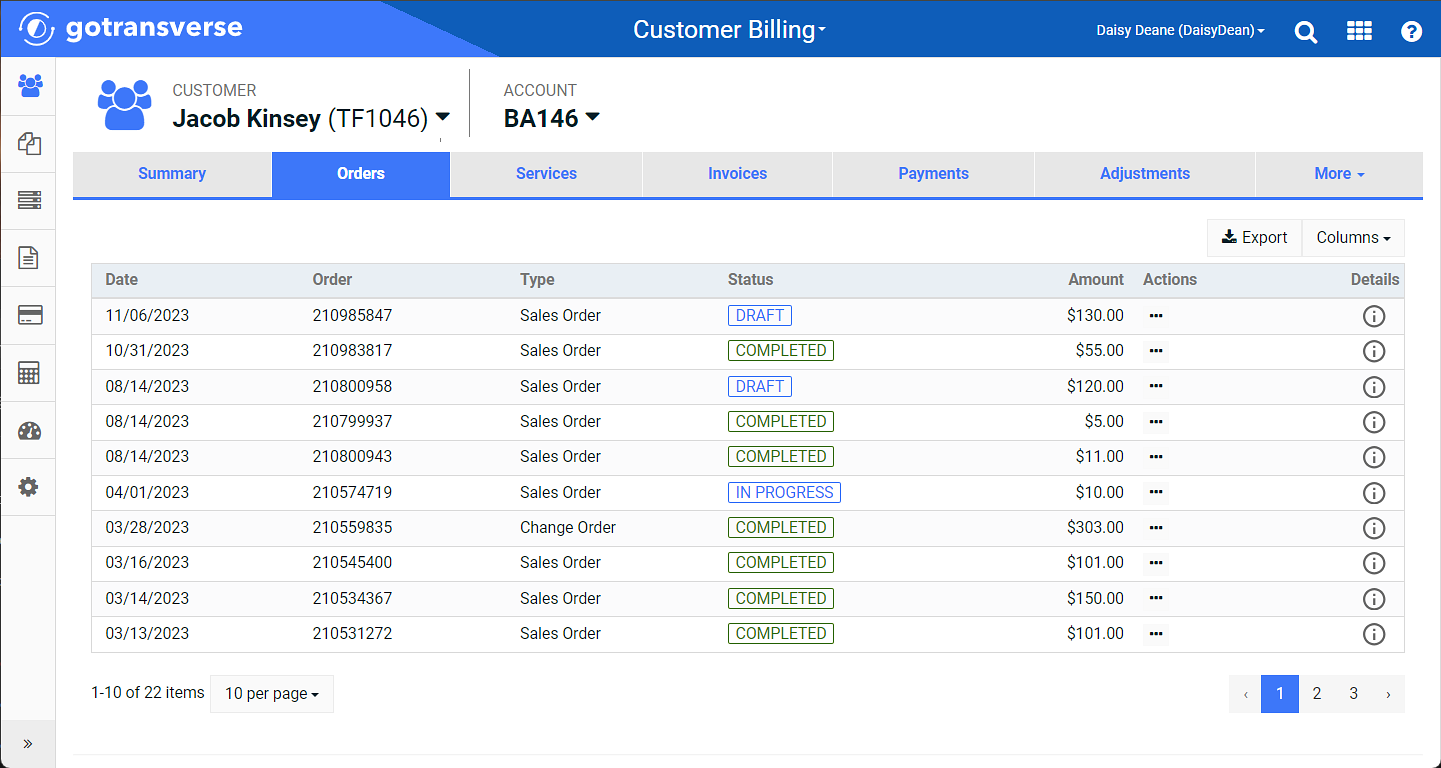Go to page 2
This screenshot has height=768, width=1441.
click(1317, 694)
